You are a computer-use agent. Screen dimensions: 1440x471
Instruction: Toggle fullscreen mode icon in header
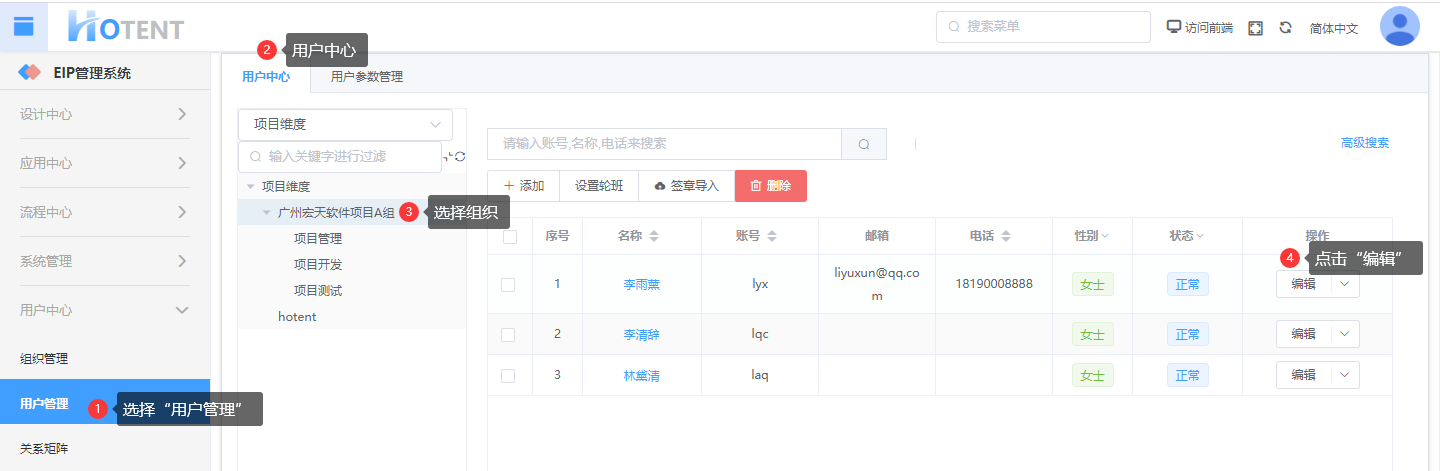pyautogui.click(x=1255, y=28)
